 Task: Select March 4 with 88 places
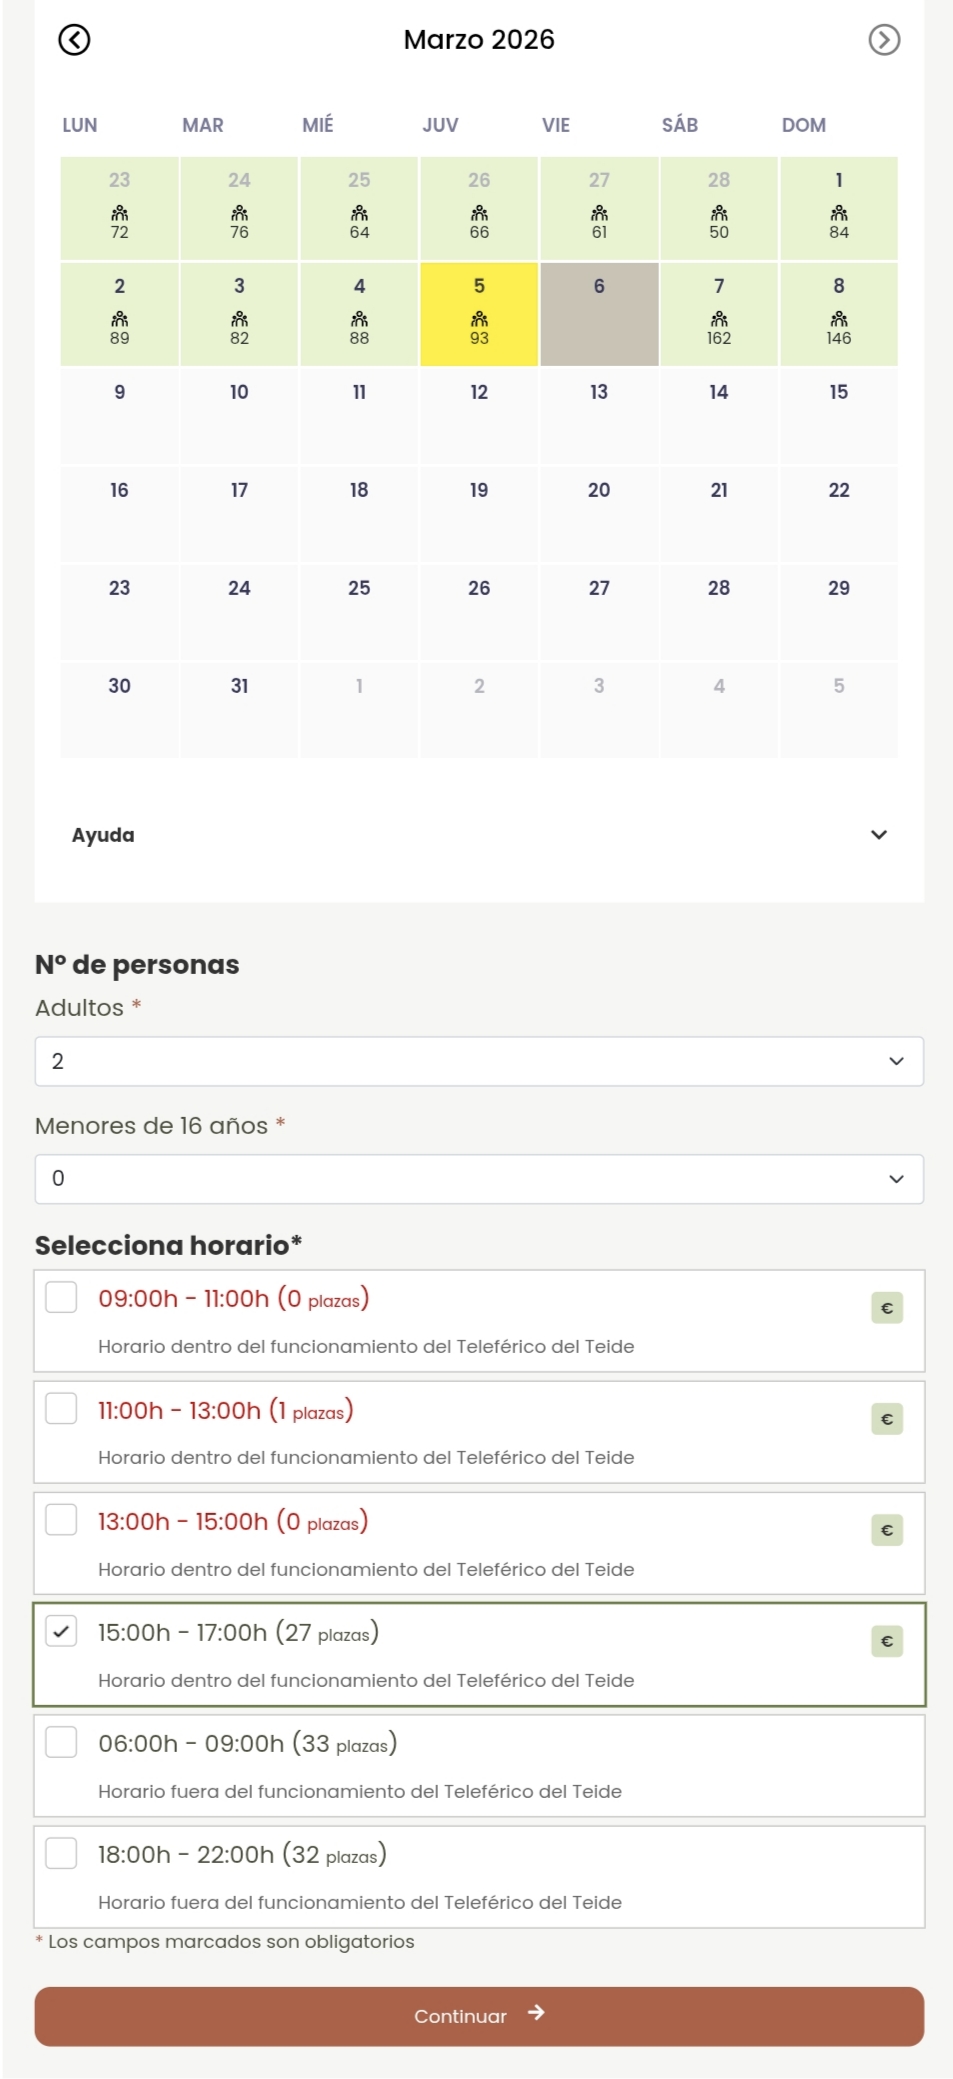pos(359,313)
